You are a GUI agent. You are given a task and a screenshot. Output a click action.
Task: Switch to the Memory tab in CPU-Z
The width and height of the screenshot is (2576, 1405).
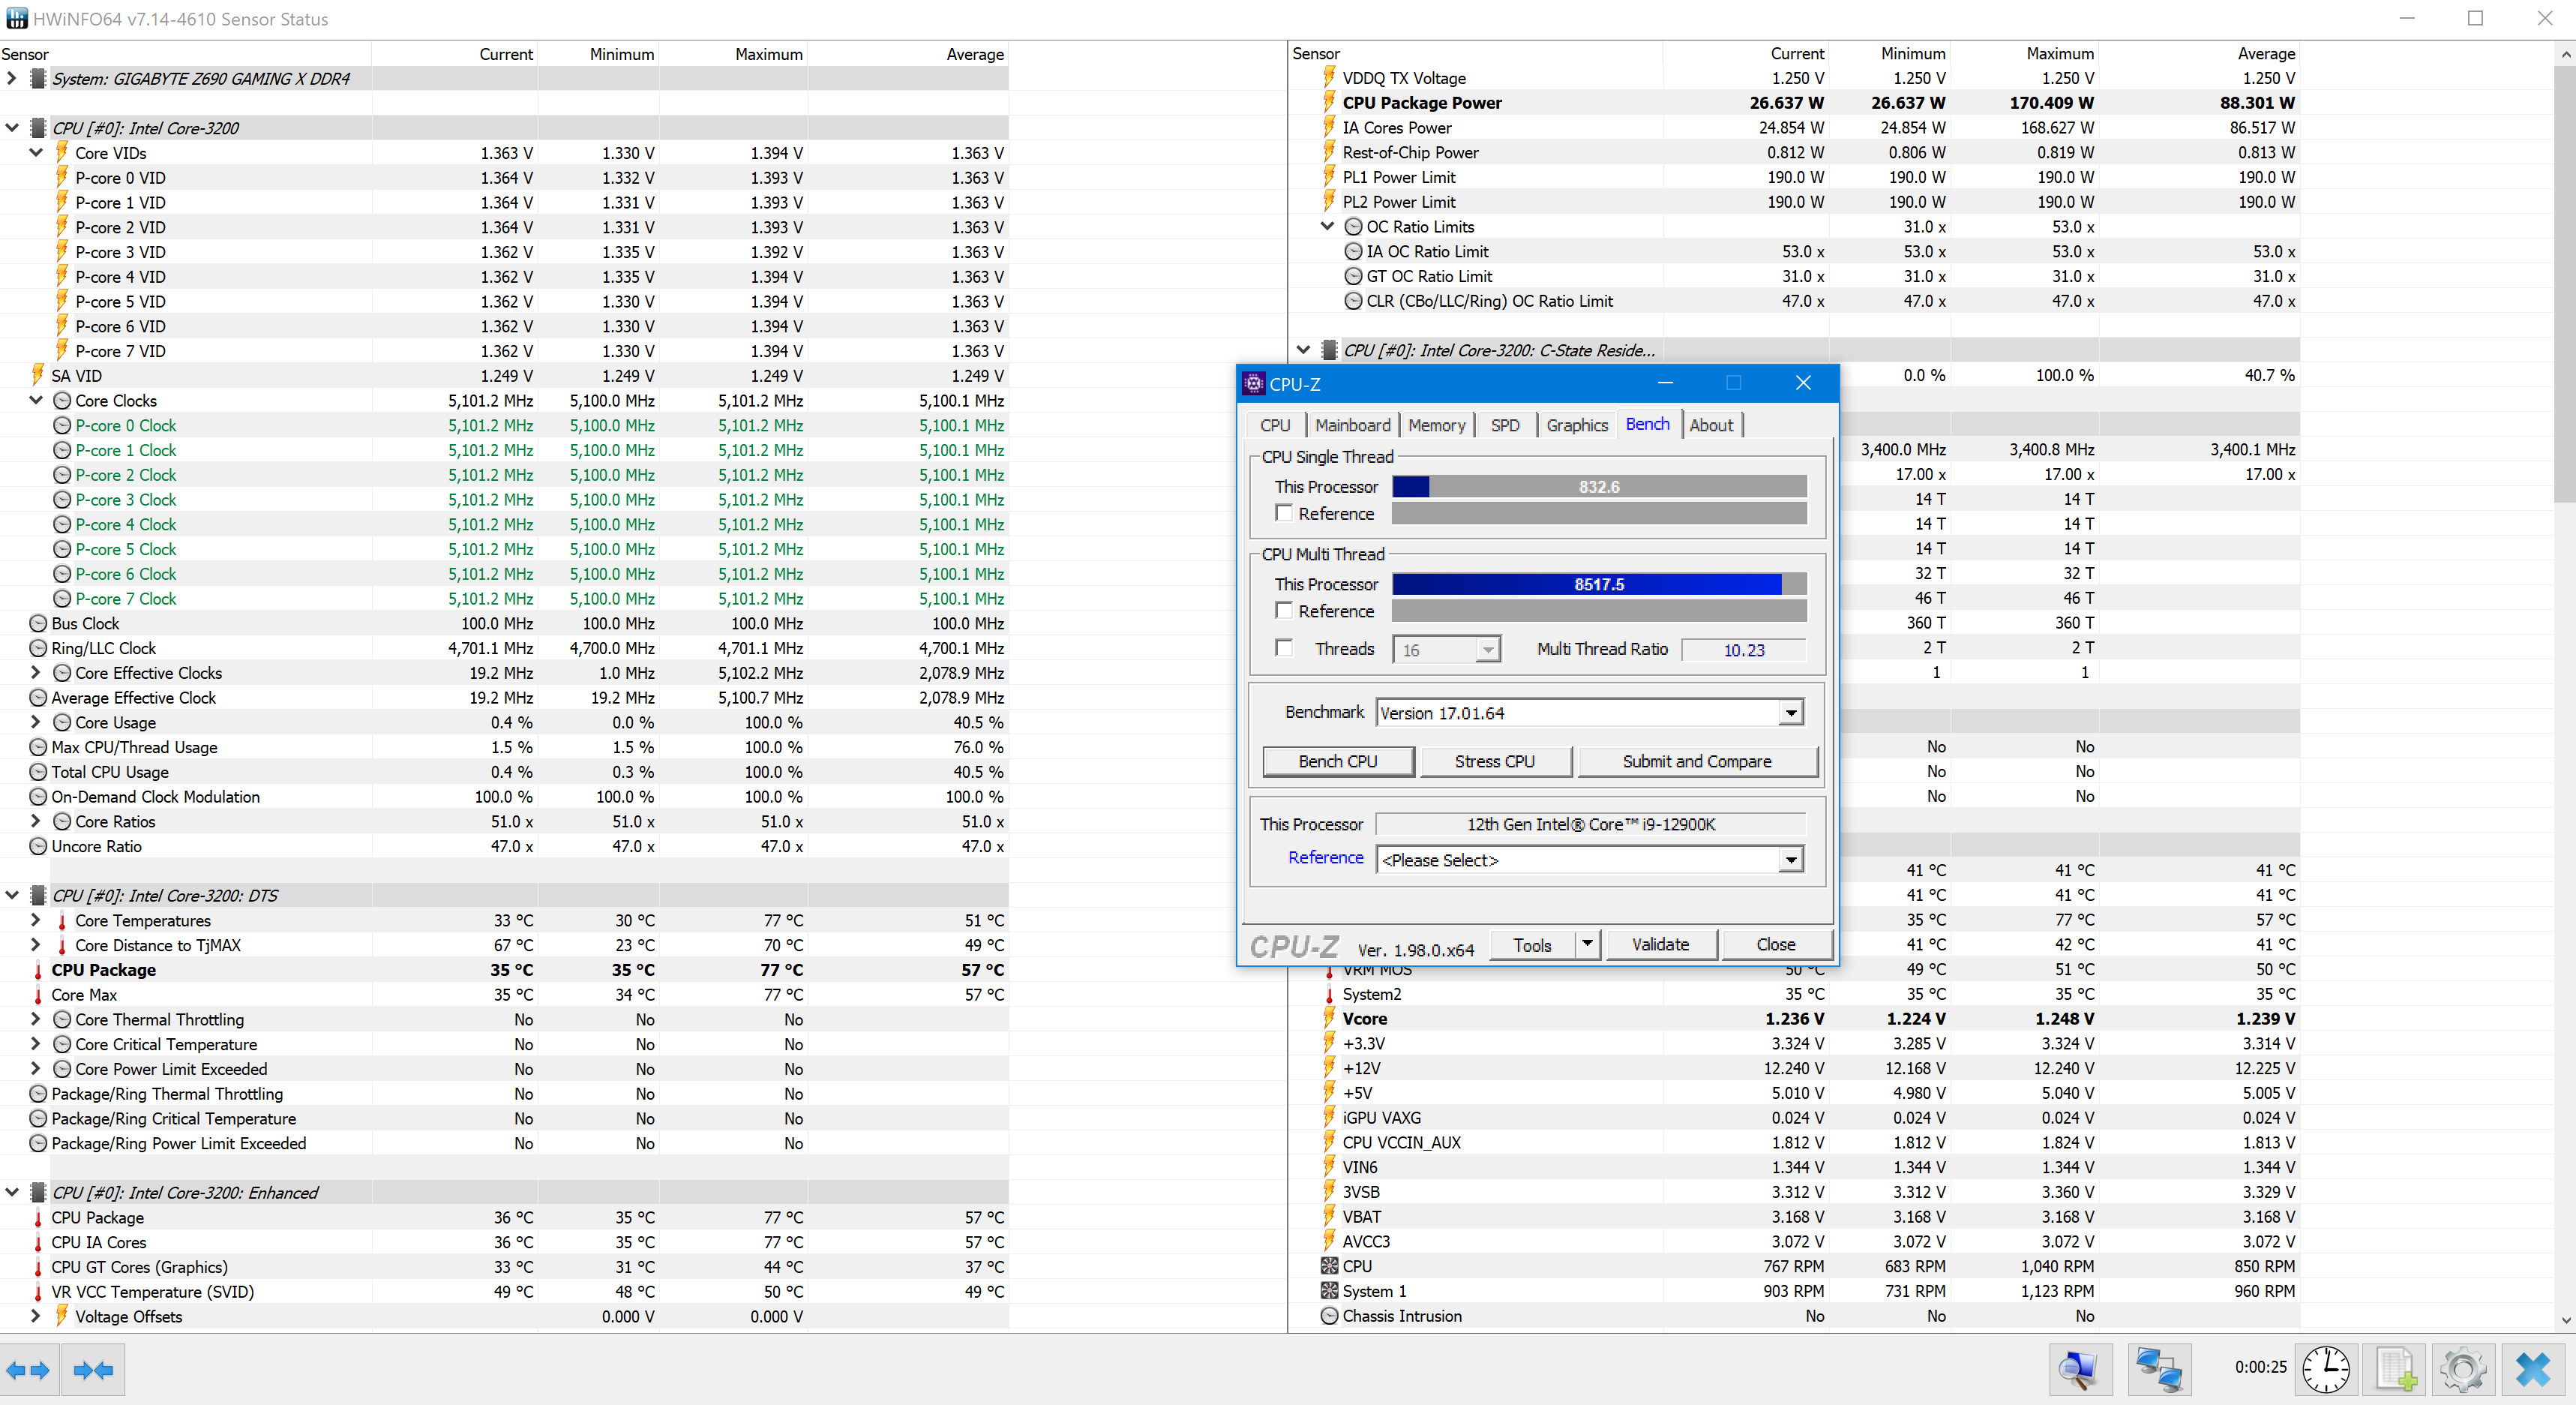coord(1436,425)
